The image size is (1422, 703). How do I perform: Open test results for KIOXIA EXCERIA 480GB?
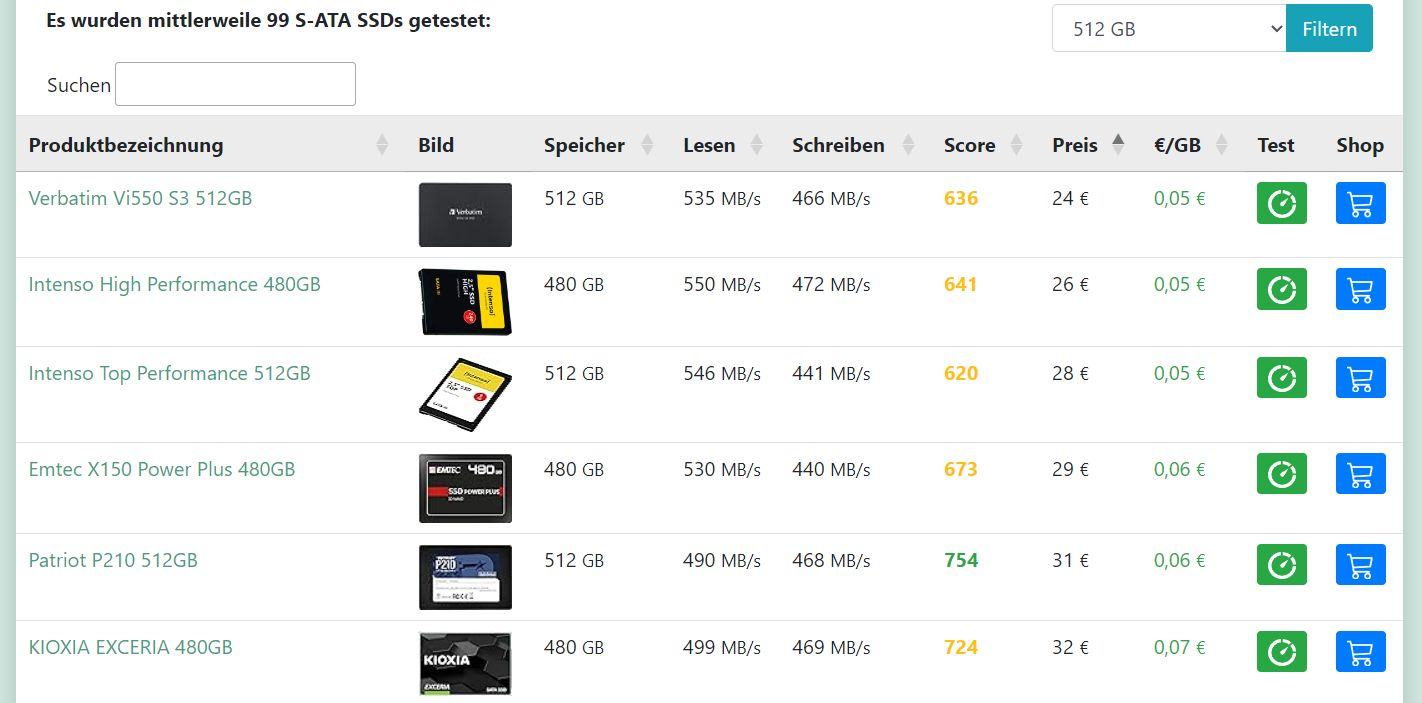(x=1281, y=652)
